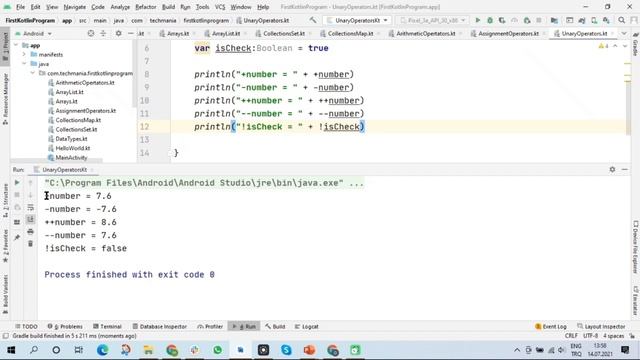Open Project panel settings gear
The height and width of the screenshot is (360, 640).
tap(118, 33)
